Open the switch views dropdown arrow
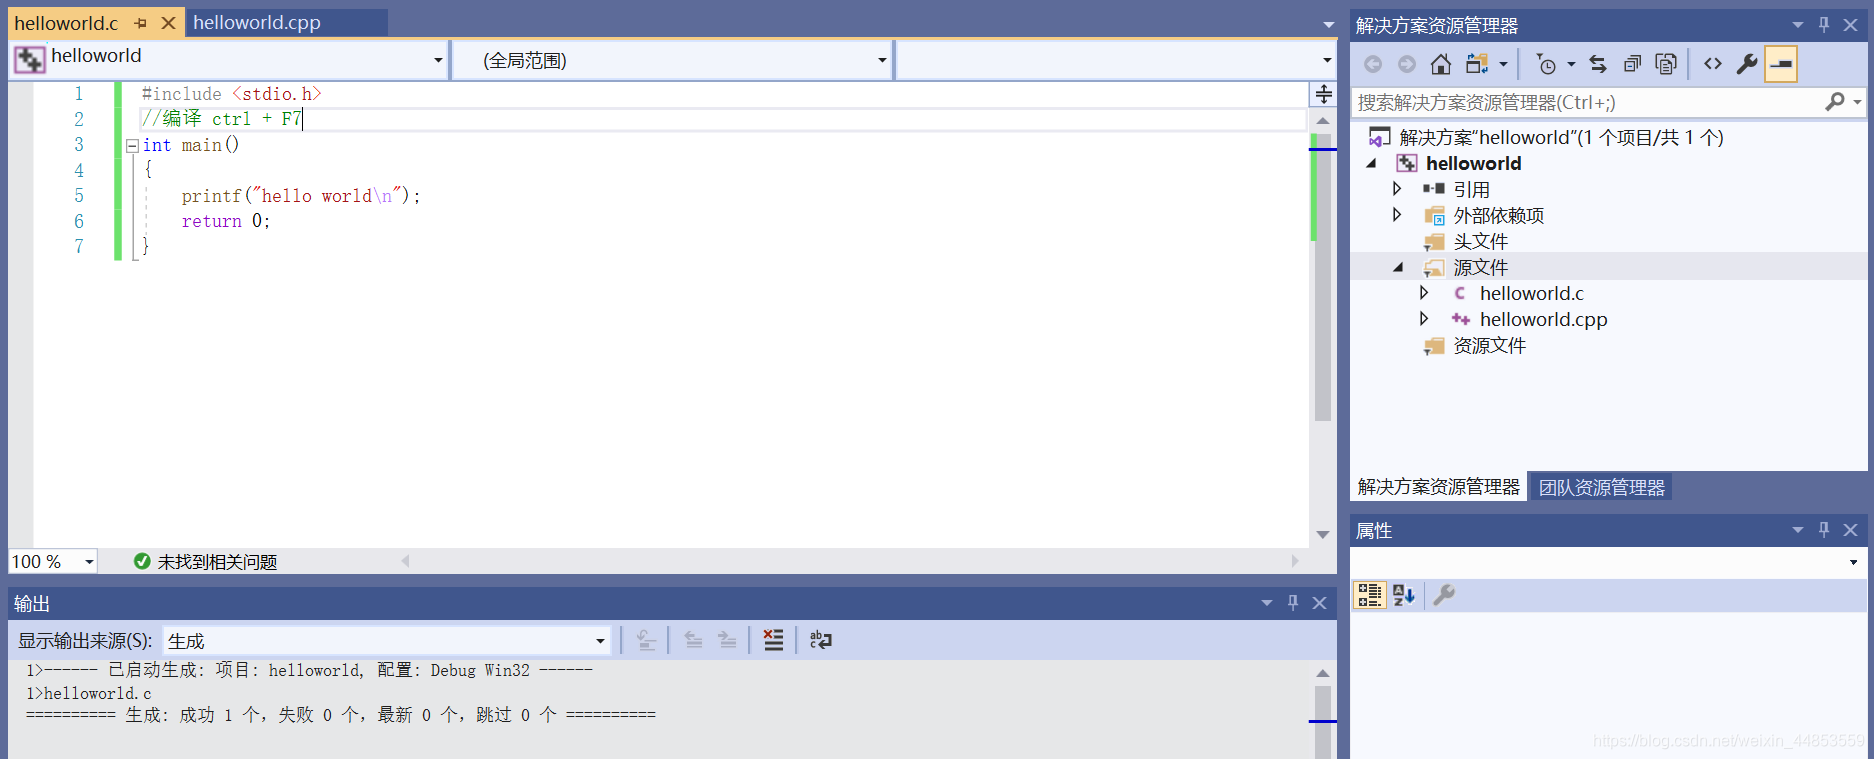The height and width of the screenshot is (759, 1874). coord(1503,64)
